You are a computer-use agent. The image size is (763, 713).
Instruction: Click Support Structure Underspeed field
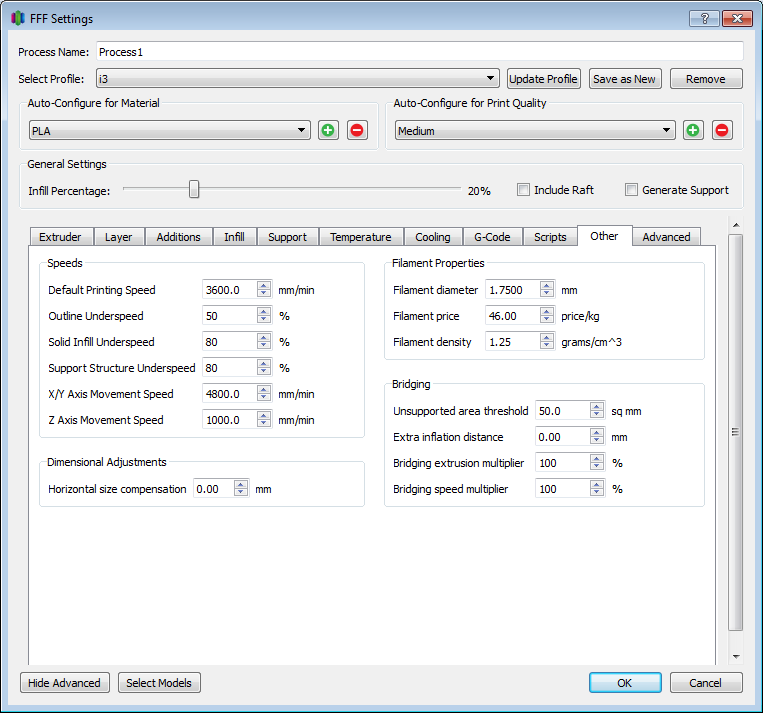pos(230,368)
